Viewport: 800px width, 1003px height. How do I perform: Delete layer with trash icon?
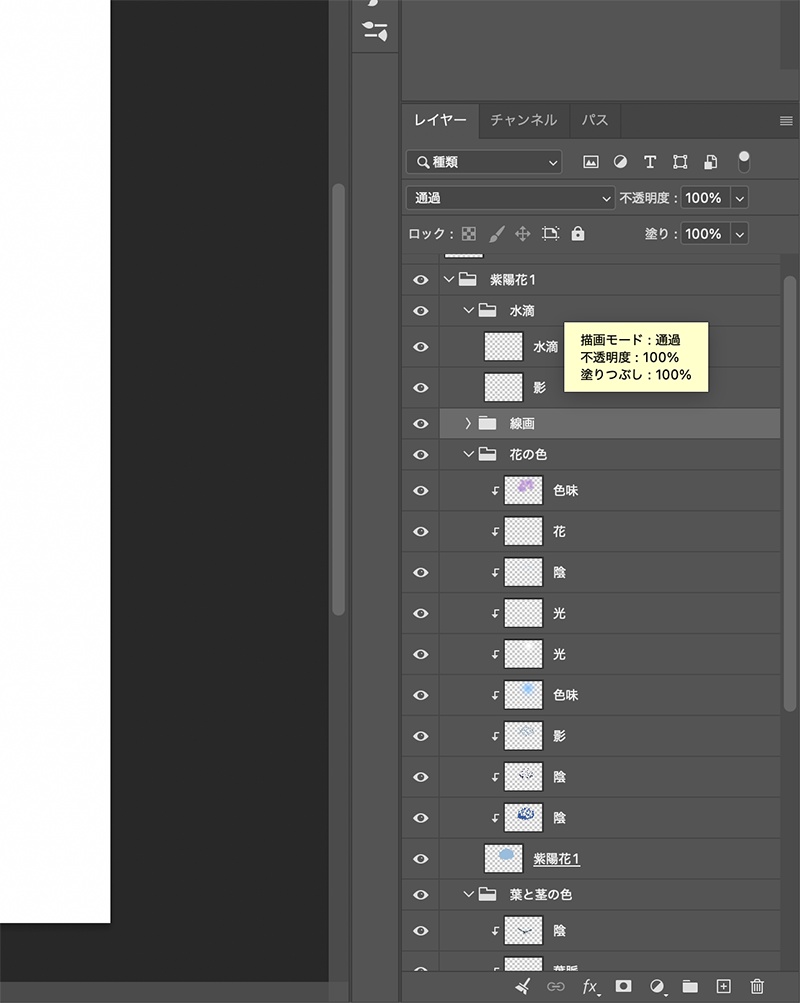click(x=757, y=986)
